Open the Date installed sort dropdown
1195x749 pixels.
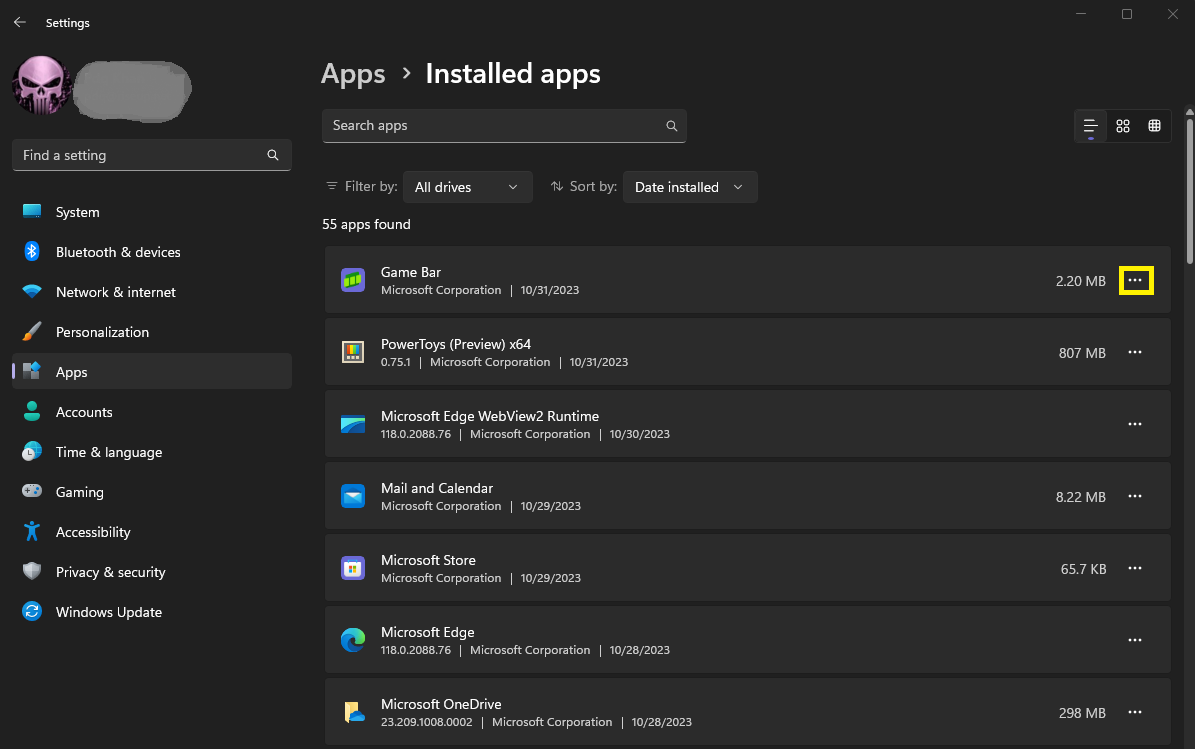pyautogui.click(x=689, y=187)
